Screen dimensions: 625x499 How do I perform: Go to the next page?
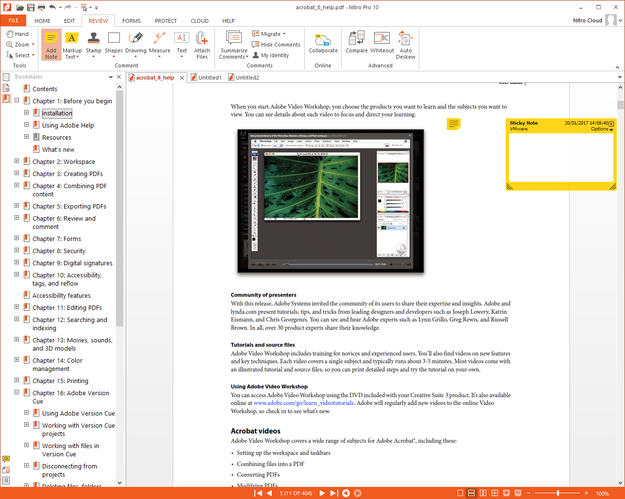322,493
